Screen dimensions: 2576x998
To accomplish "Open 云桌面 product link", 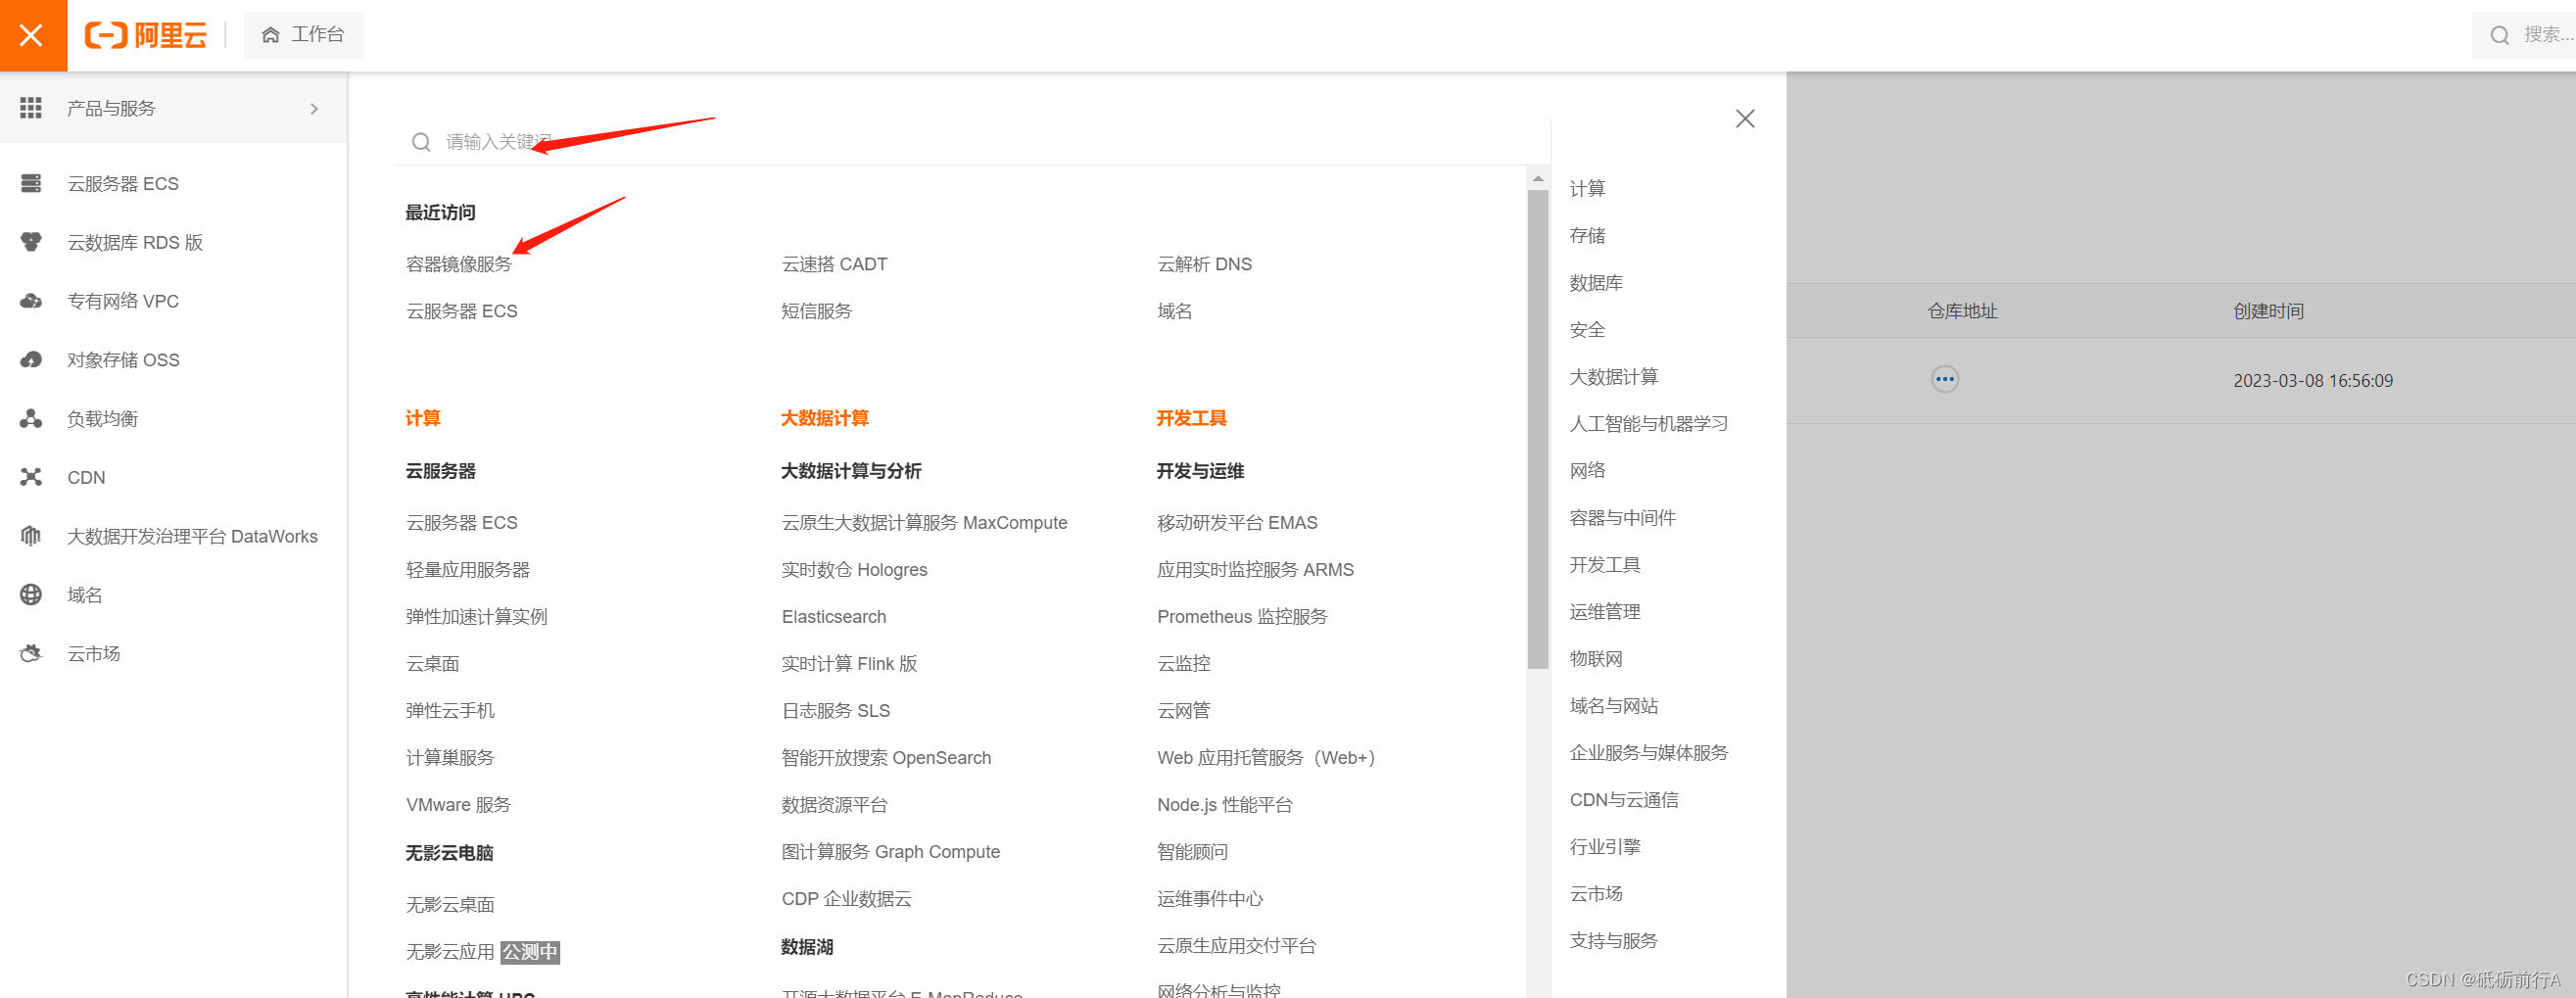I will click(433, 664).
